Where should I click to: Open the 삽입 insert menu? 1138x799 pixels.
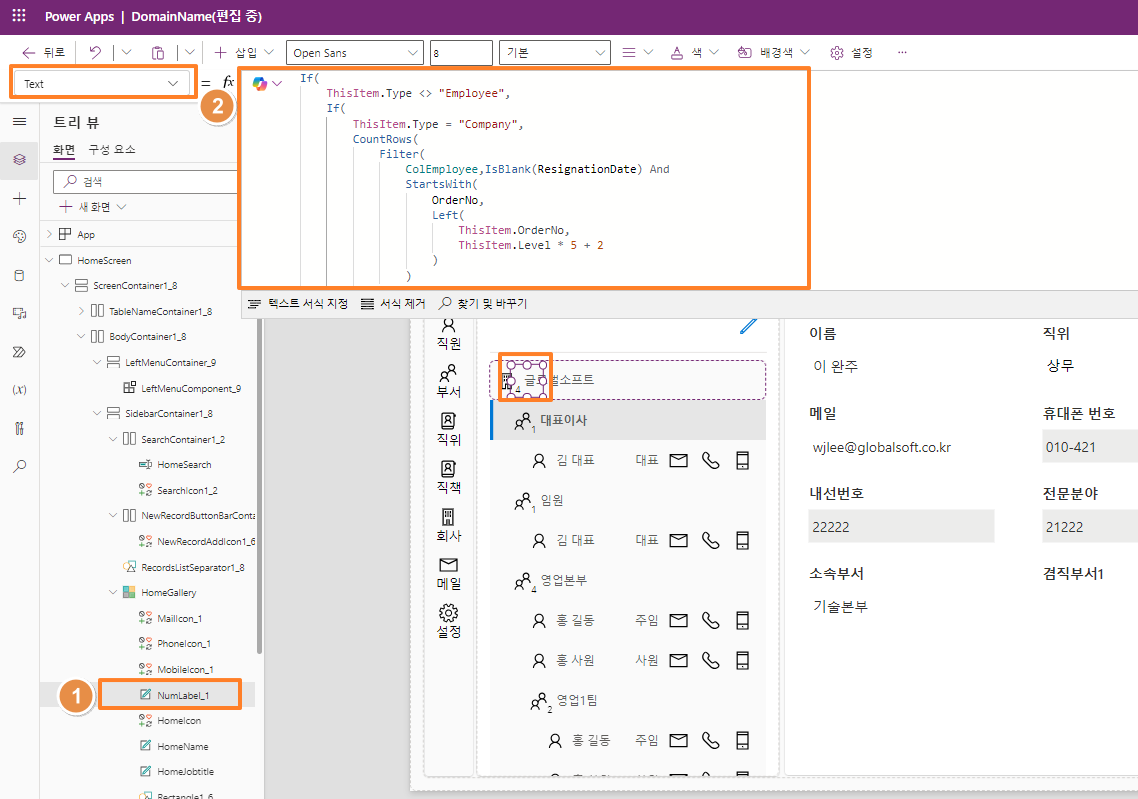tap(244, 52)
